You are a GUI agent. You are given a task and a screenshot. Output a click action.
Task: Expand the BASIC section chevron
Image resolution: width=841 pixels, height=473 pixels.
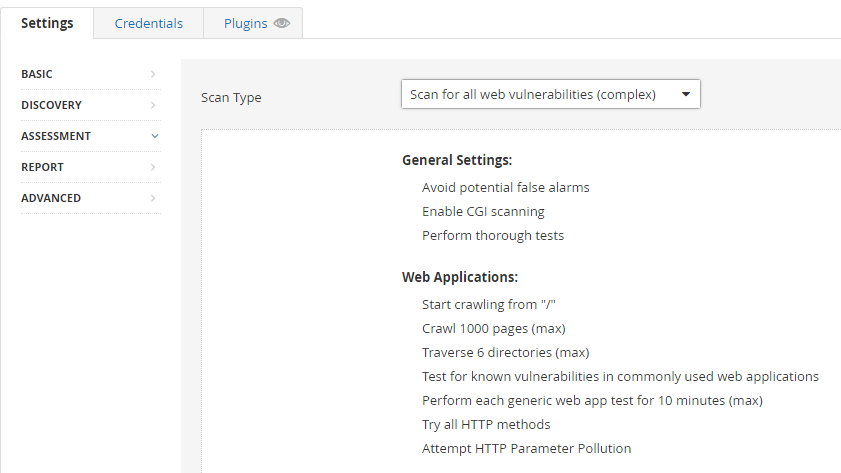click(153, 74)
